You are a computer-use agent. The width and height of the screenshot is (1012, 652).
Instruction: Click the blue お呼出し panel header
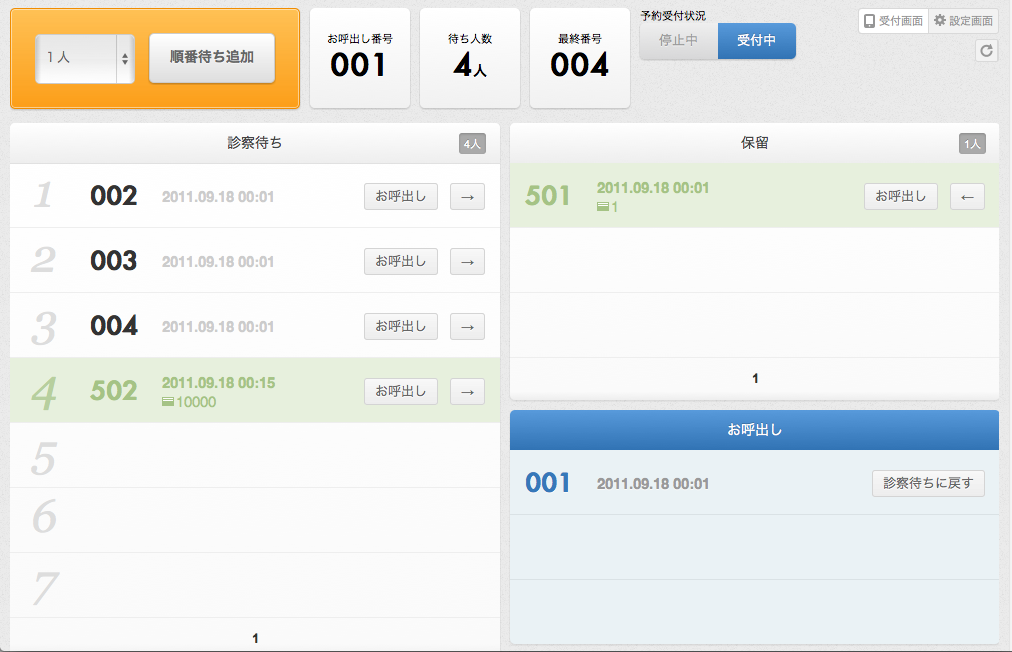(x=754, y=430)
